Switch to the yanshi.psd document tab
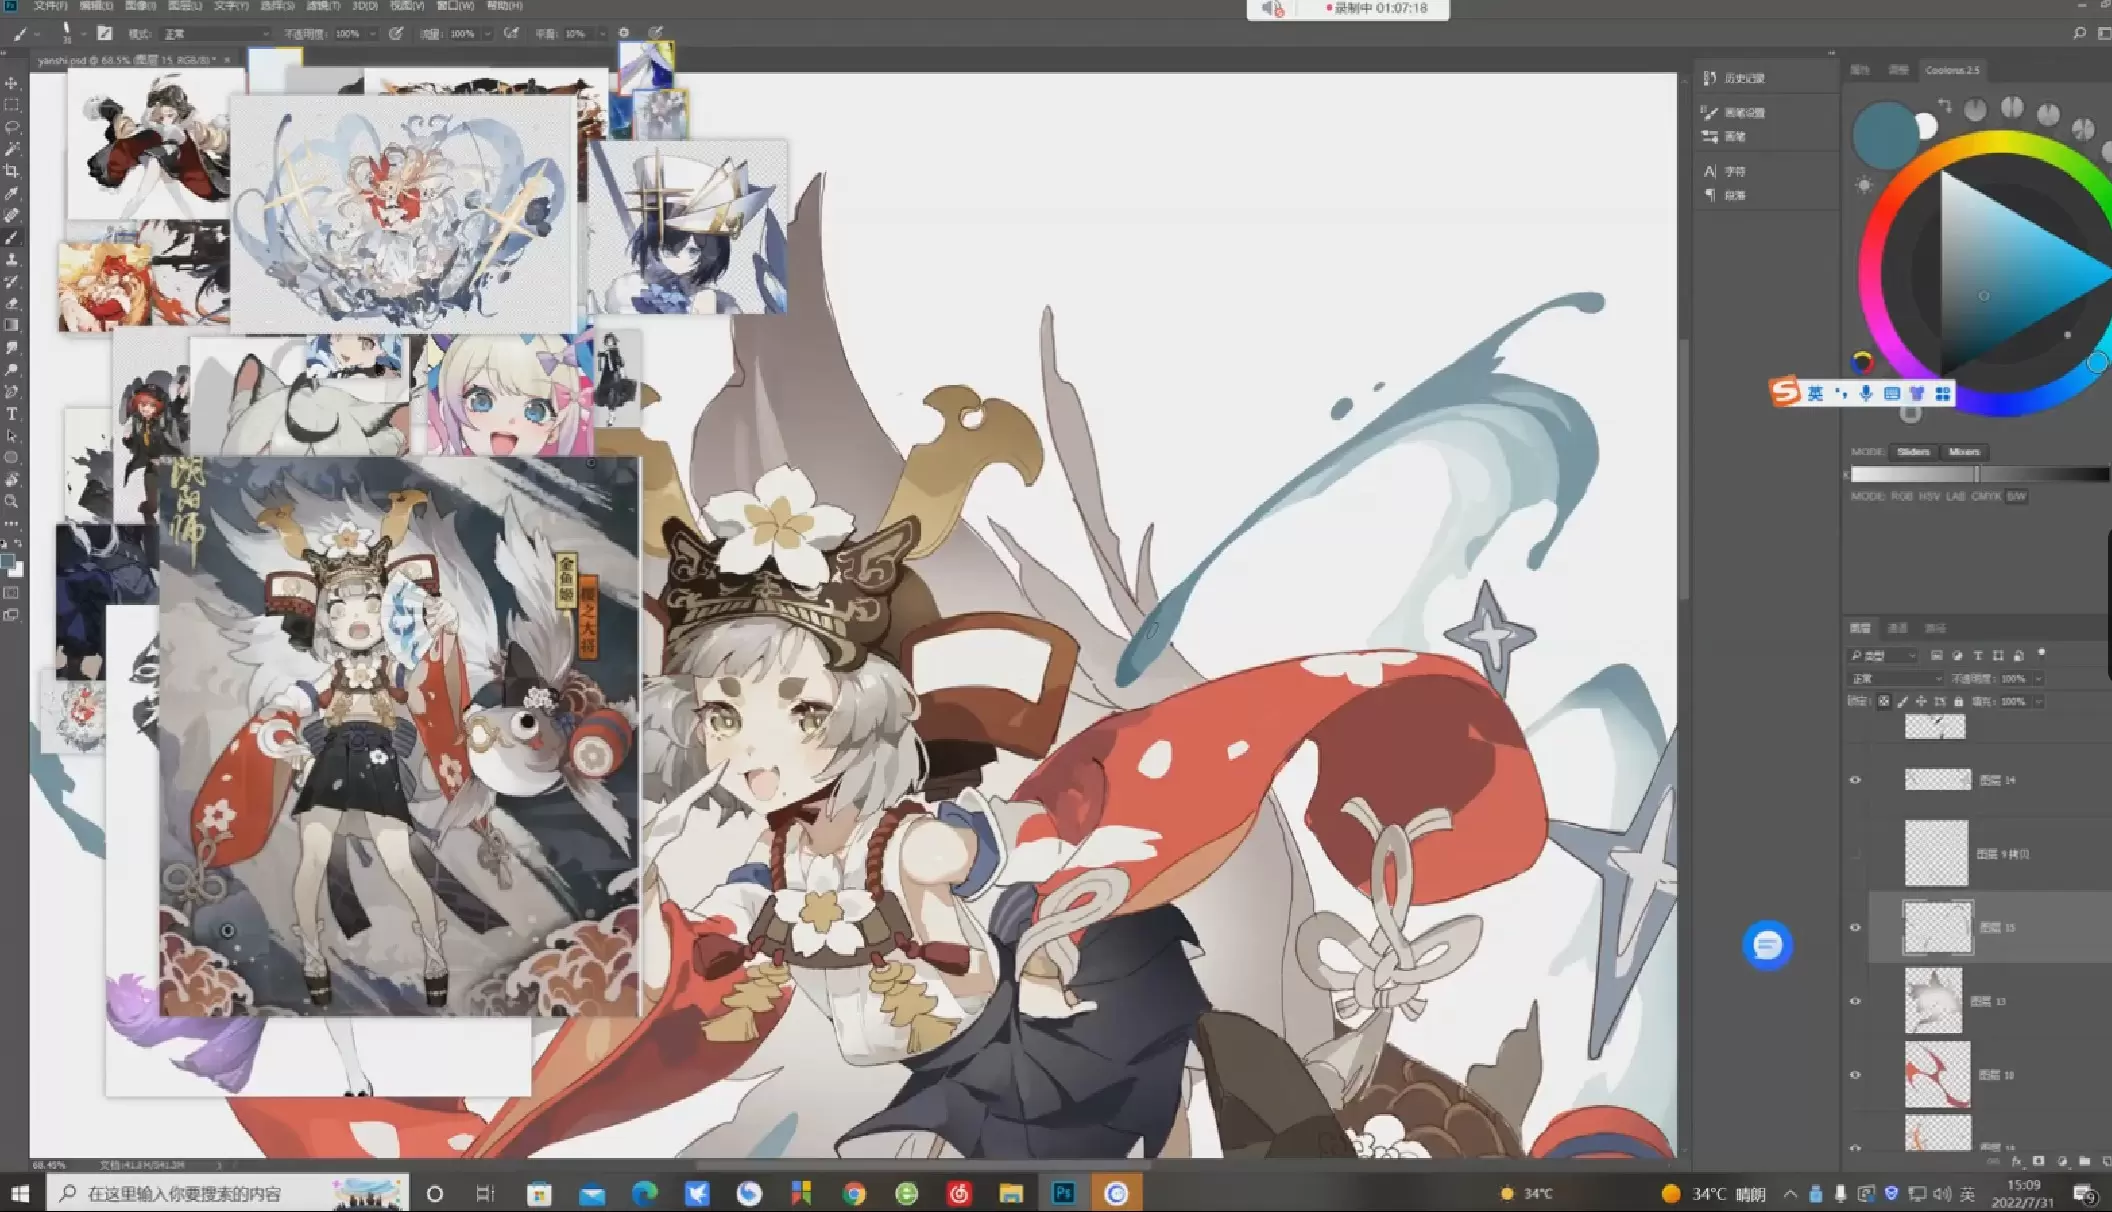2112x1212 pixels. 127,60
